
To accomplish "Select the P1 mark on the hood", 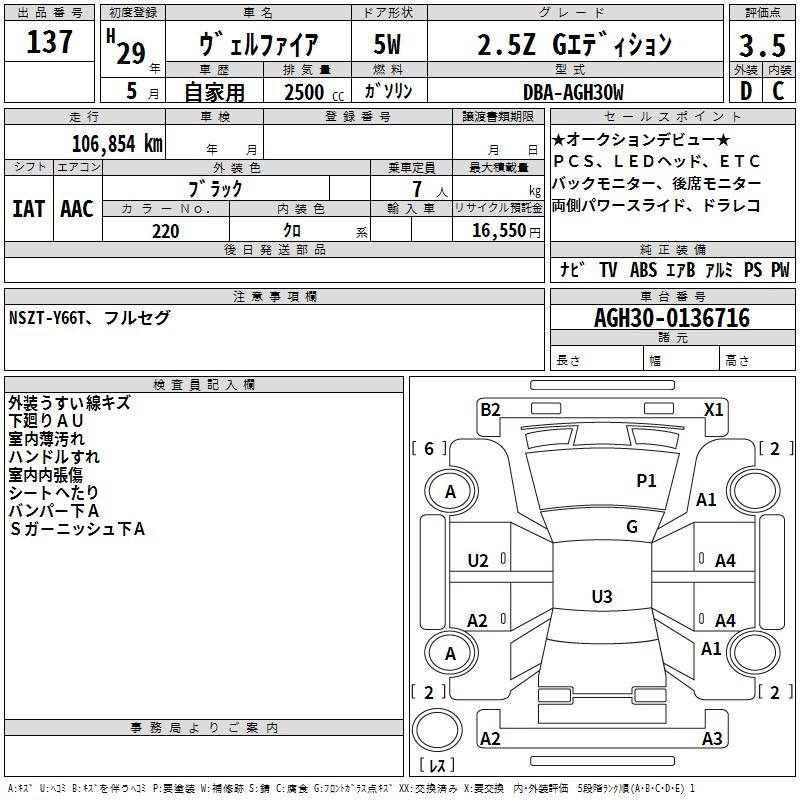I will (x=646, y=480).
